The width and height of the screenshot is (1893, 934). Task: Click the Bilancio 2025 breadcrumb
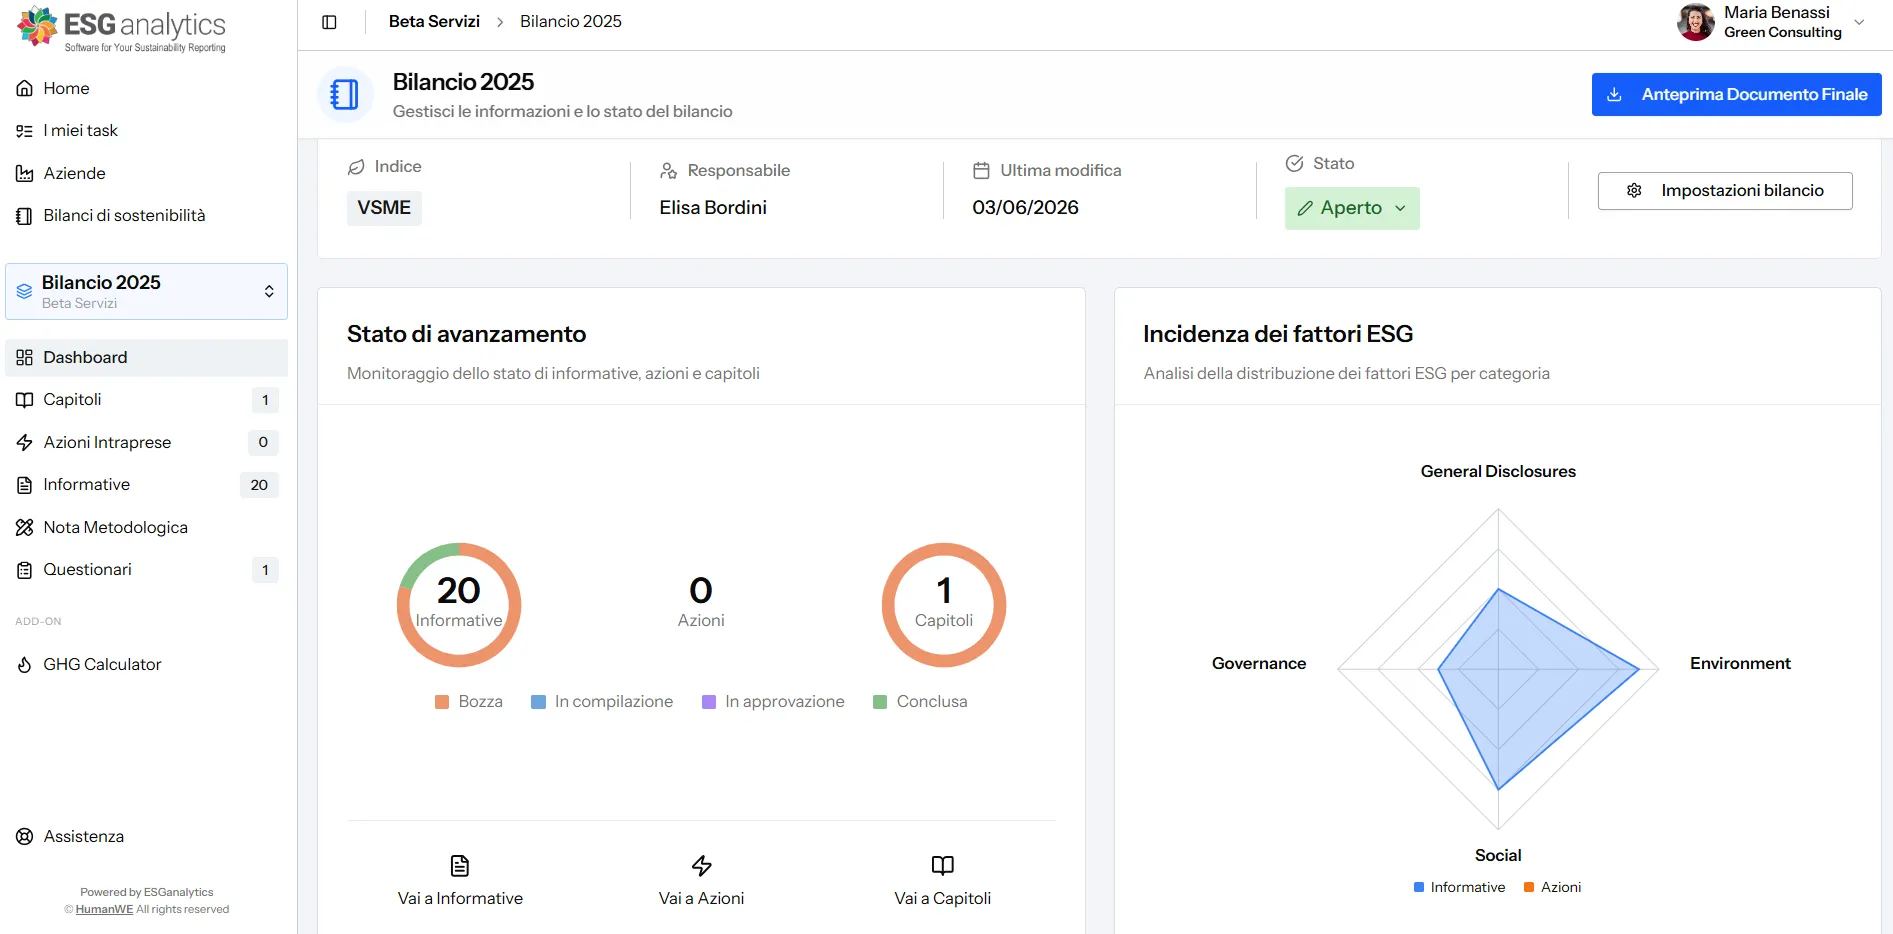pos(571,21)
